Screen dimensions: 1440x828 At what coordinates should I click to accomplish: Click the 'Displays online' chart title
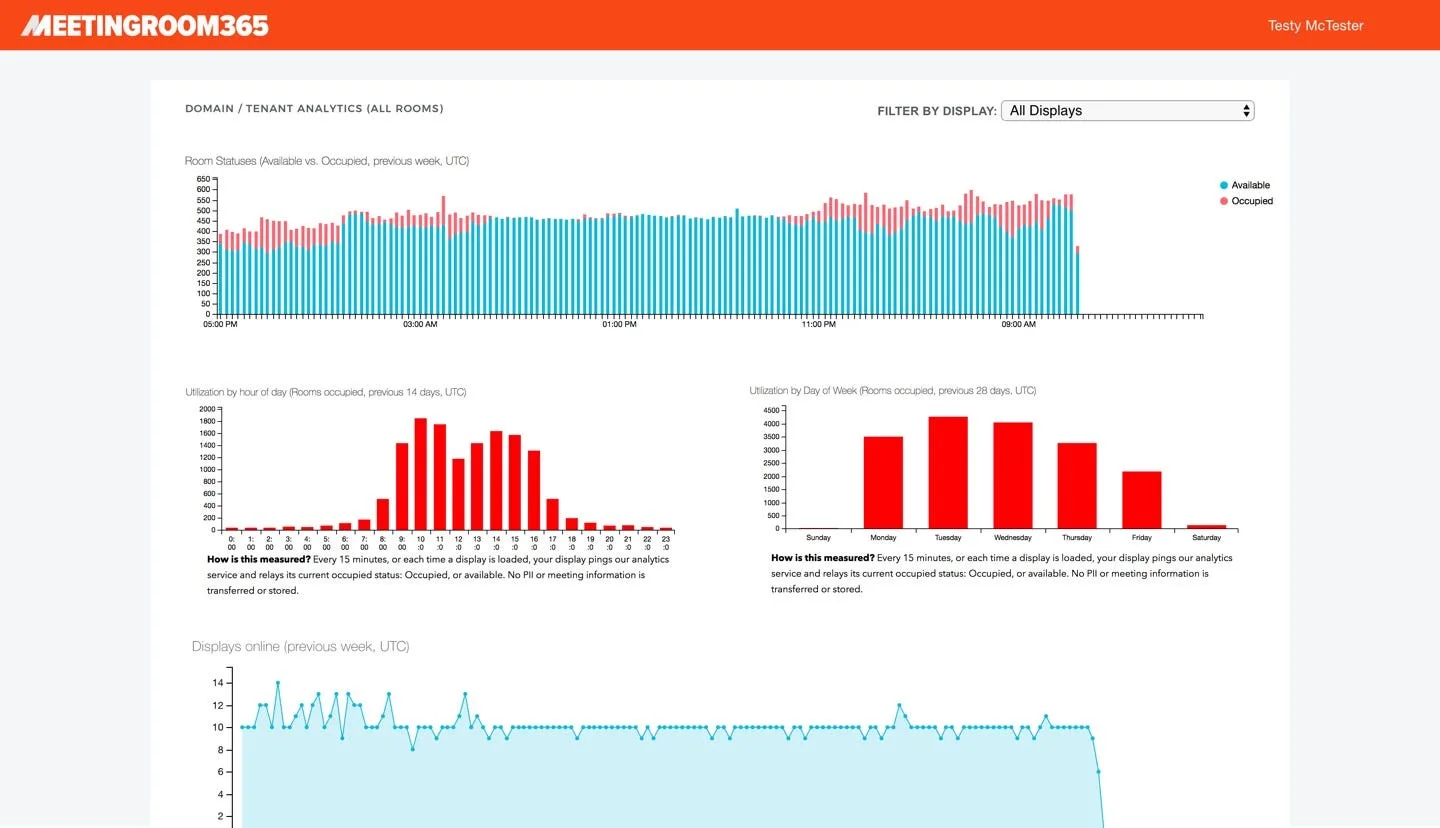[301, 647]
